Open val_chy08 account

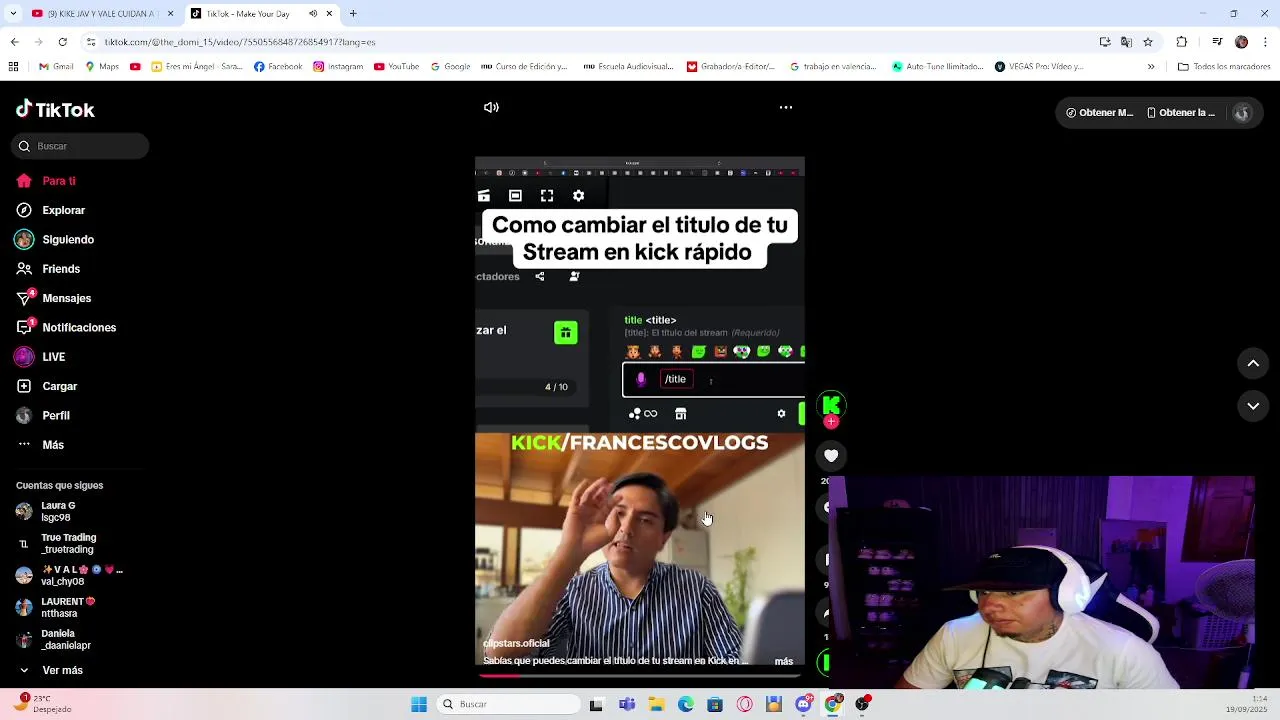click(69, 575)
